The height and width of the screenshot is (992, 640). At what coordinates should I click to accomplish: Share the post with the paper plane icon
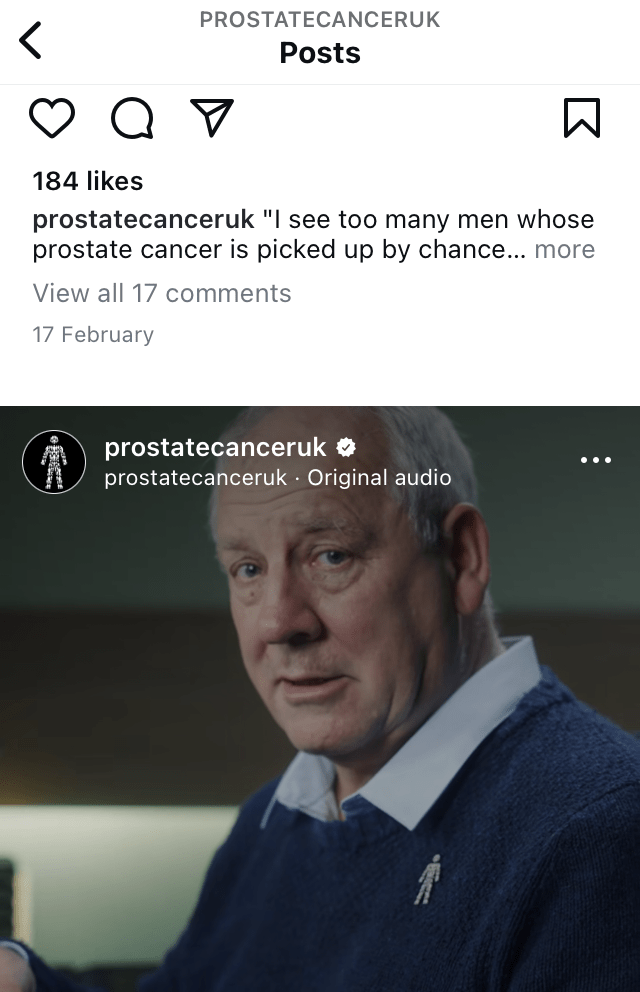click(212, 118)
